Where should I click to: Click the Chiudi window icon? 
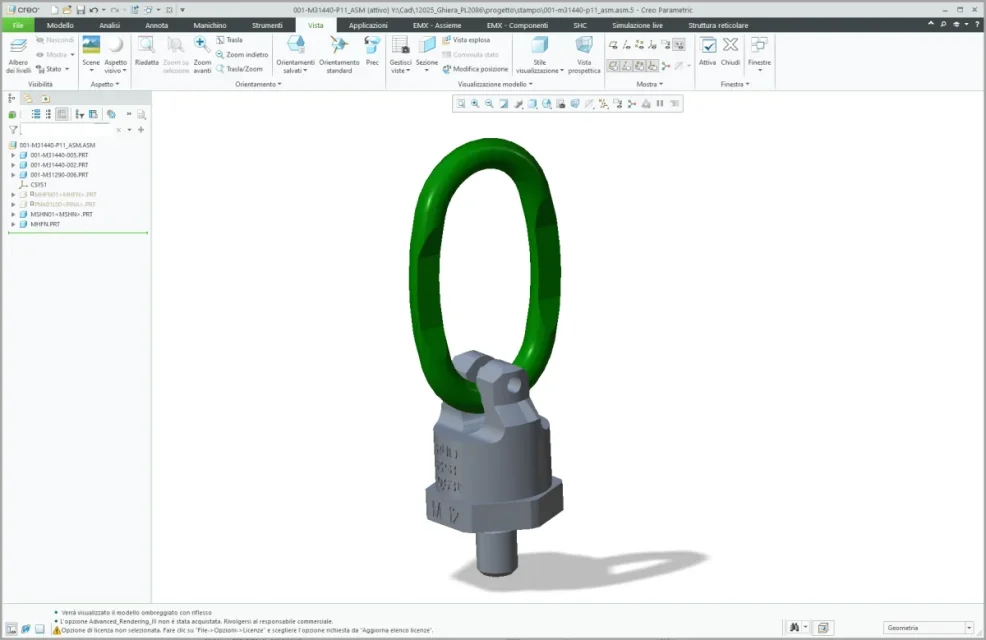[x=730, y=50]
